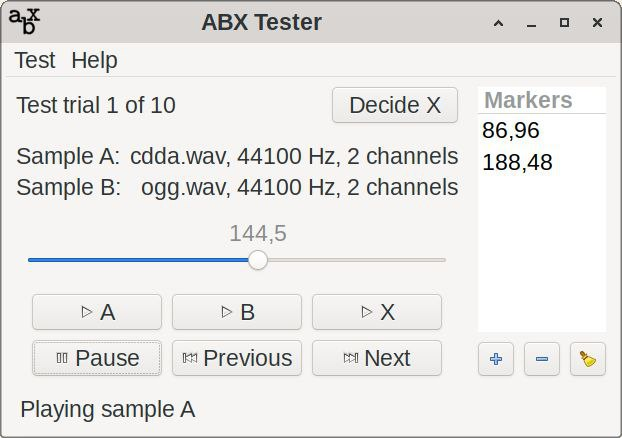Click the playback position slider handle
Image resolution: width=622 pixels, height=438 pixels.
(x=258, y=260)
